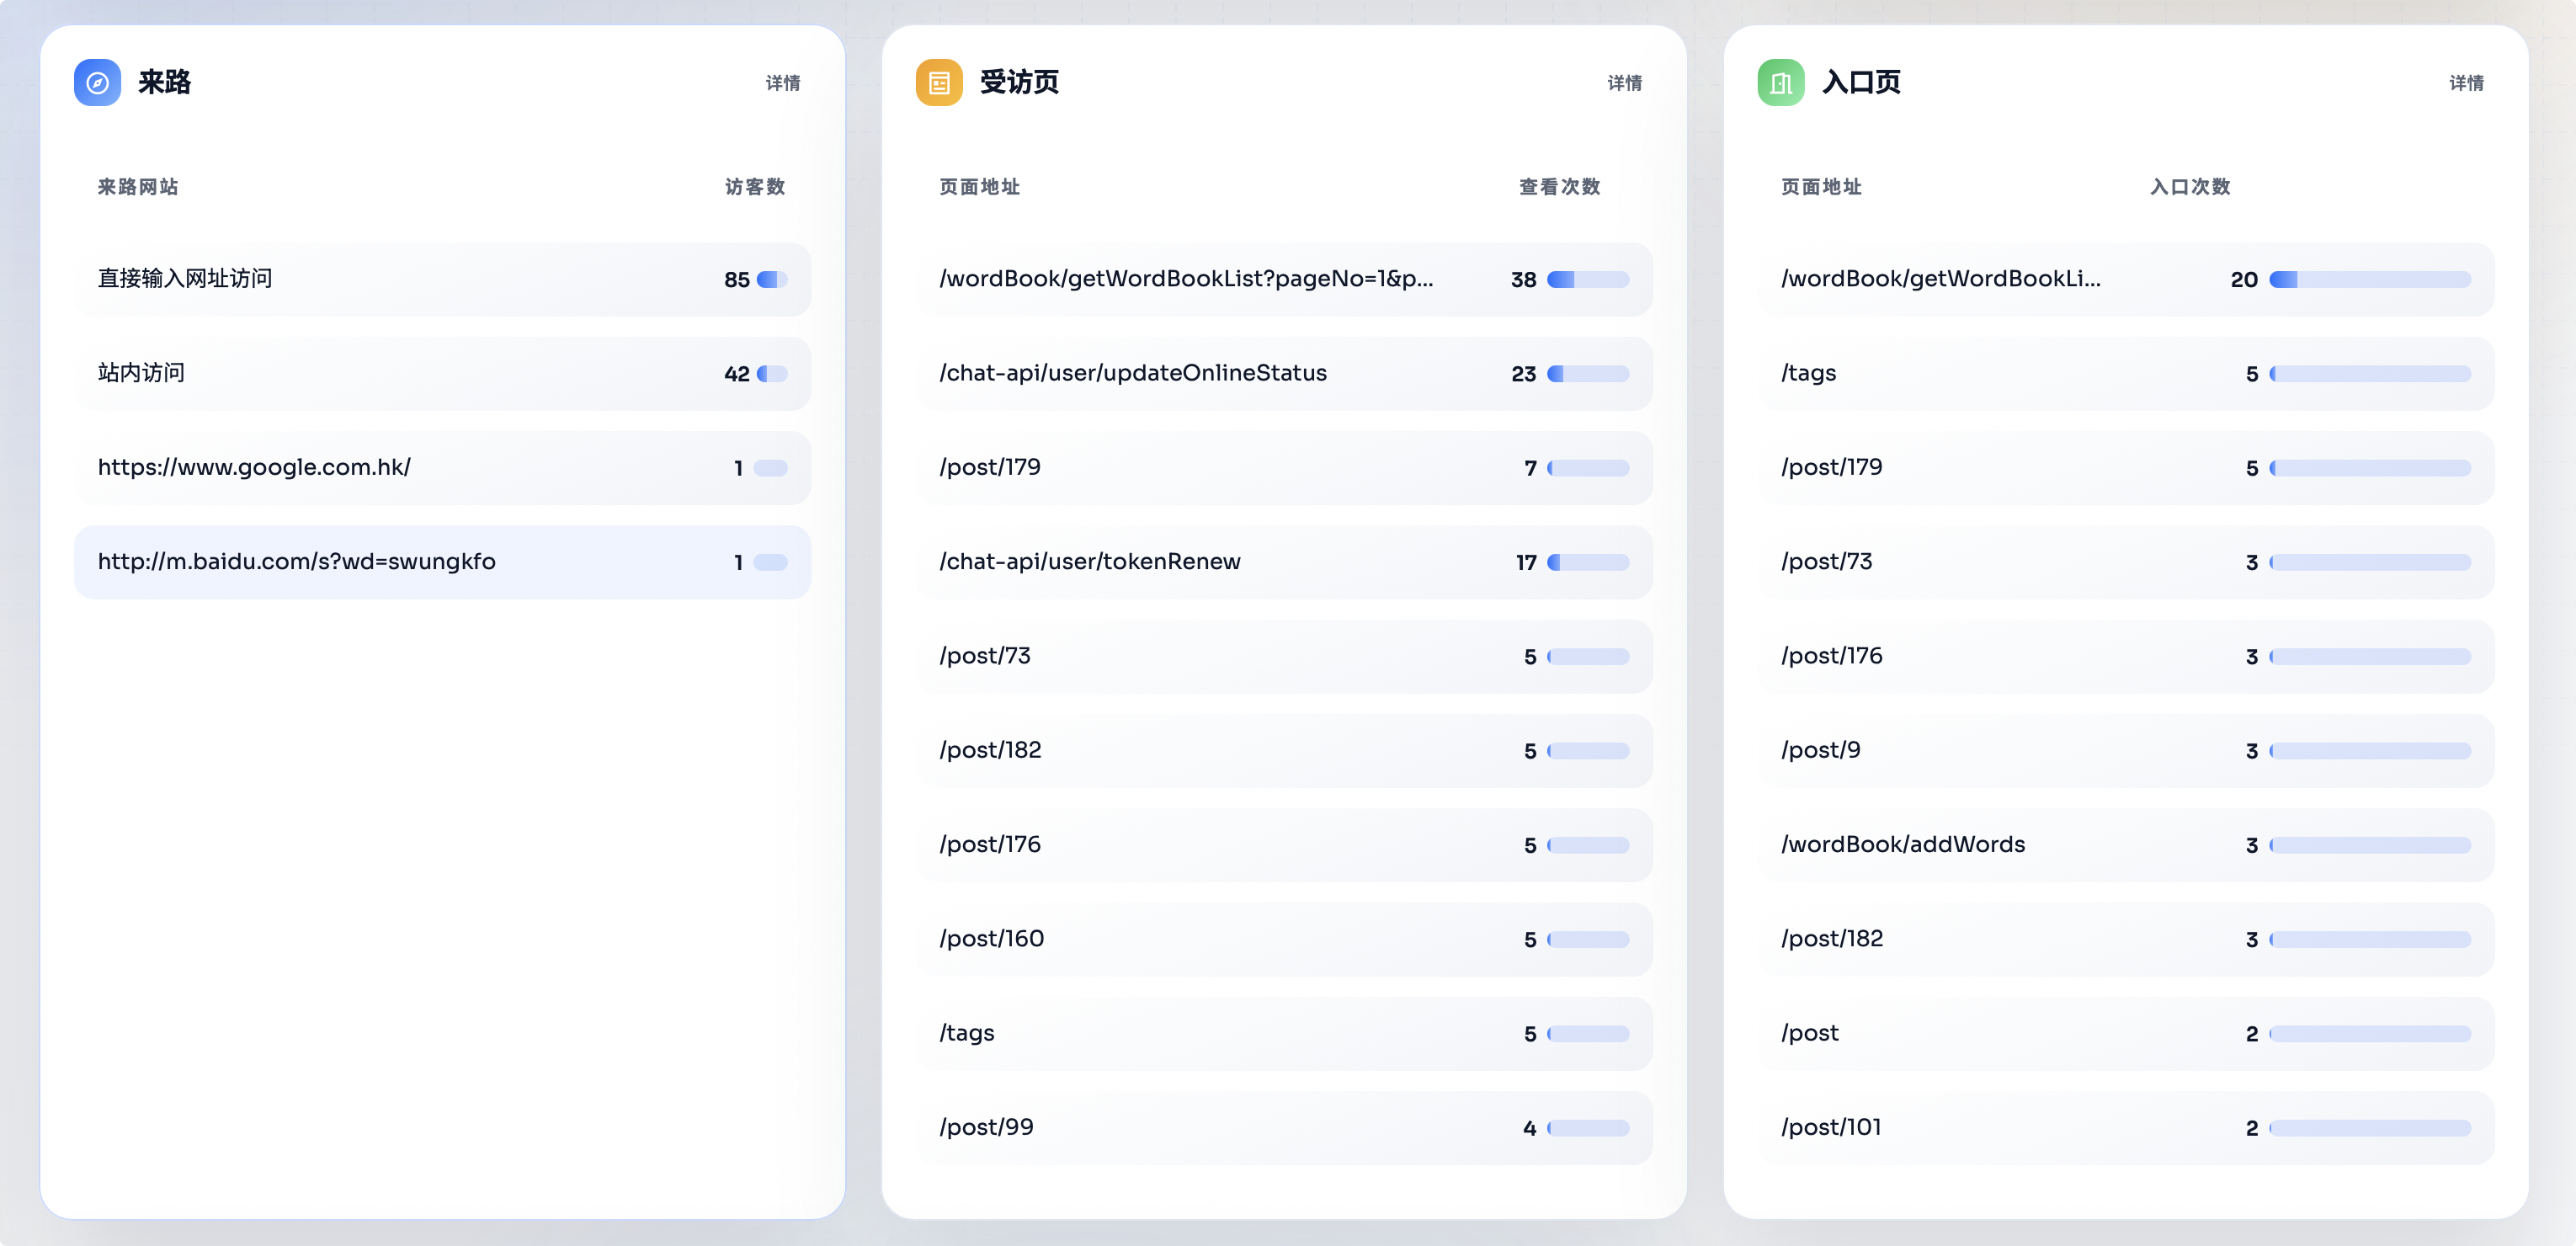Click the 查看次数 column header
This screenshot has width=2576, height=1246.
click(x=1558, y=187)
